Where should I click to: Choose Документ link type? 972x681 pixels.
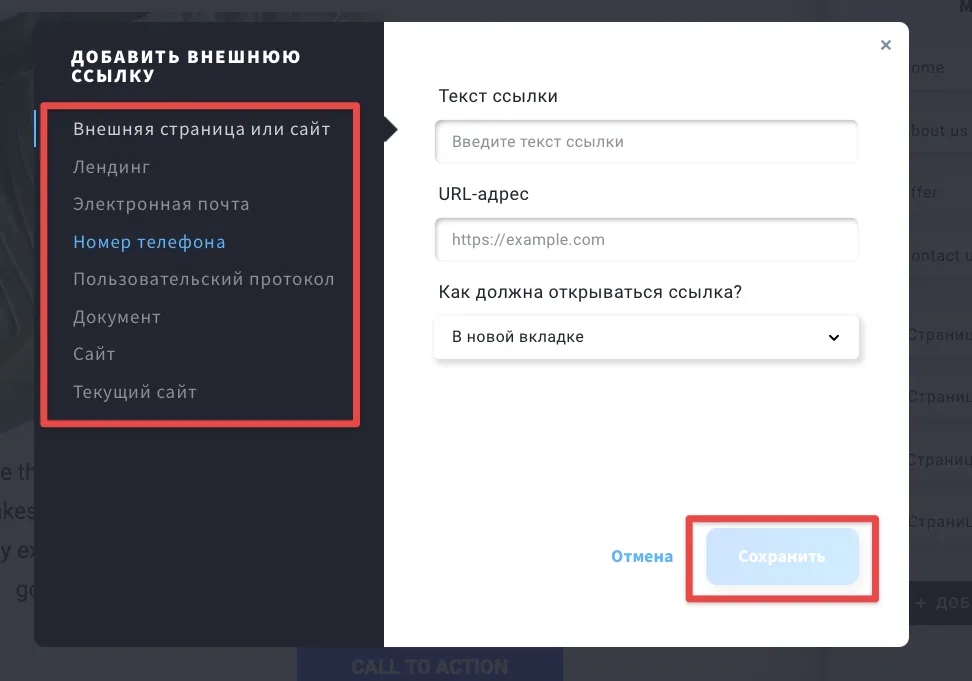point(117,317)
